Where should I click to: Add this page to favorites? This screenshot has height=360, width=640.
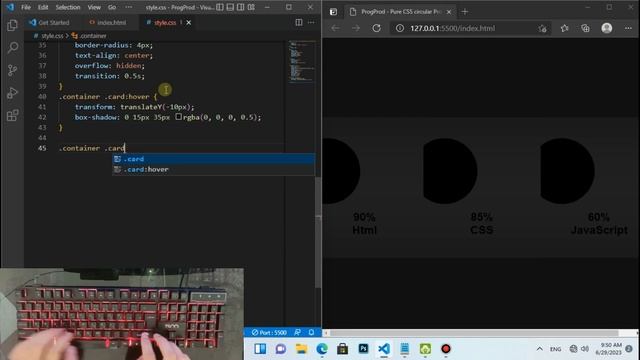[542, 28]
